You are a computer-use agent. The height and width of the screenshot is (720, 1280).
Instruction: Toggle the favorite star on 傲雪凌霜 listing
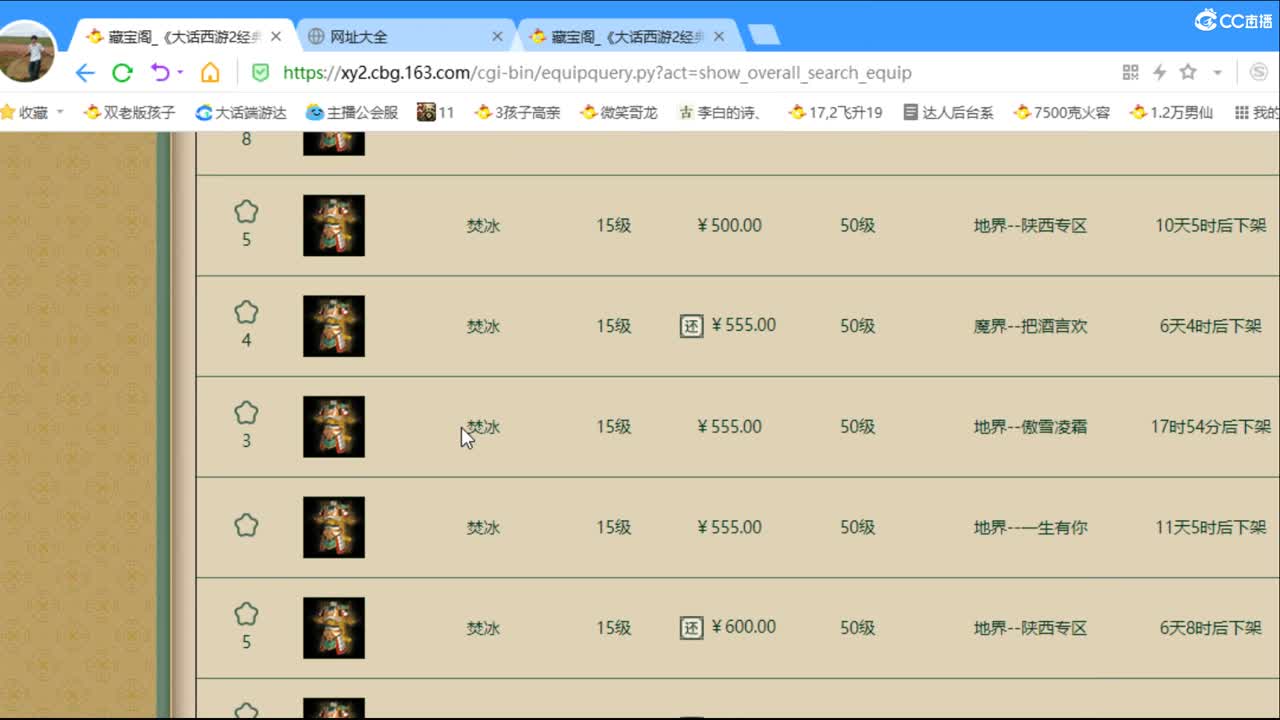pos(246,413)
